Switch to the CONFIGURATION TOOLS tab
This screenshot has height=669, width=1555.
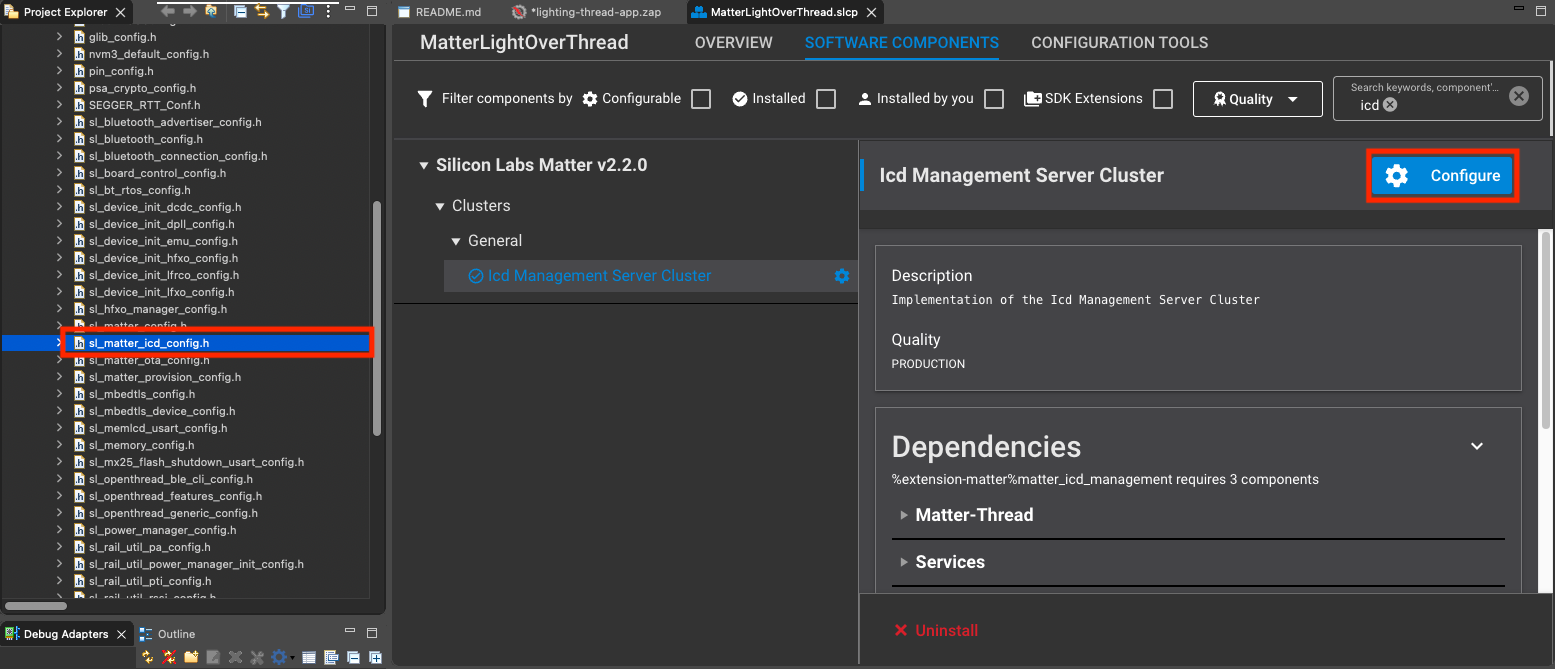tap(1119, 43)
